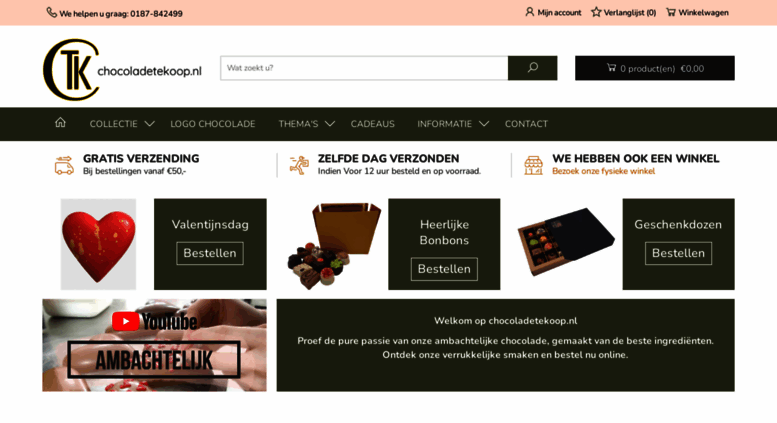Screen dimensions: 777x423
Task: Click Bestellen under Valentijnsdag
Action: (x=210, y=253)
